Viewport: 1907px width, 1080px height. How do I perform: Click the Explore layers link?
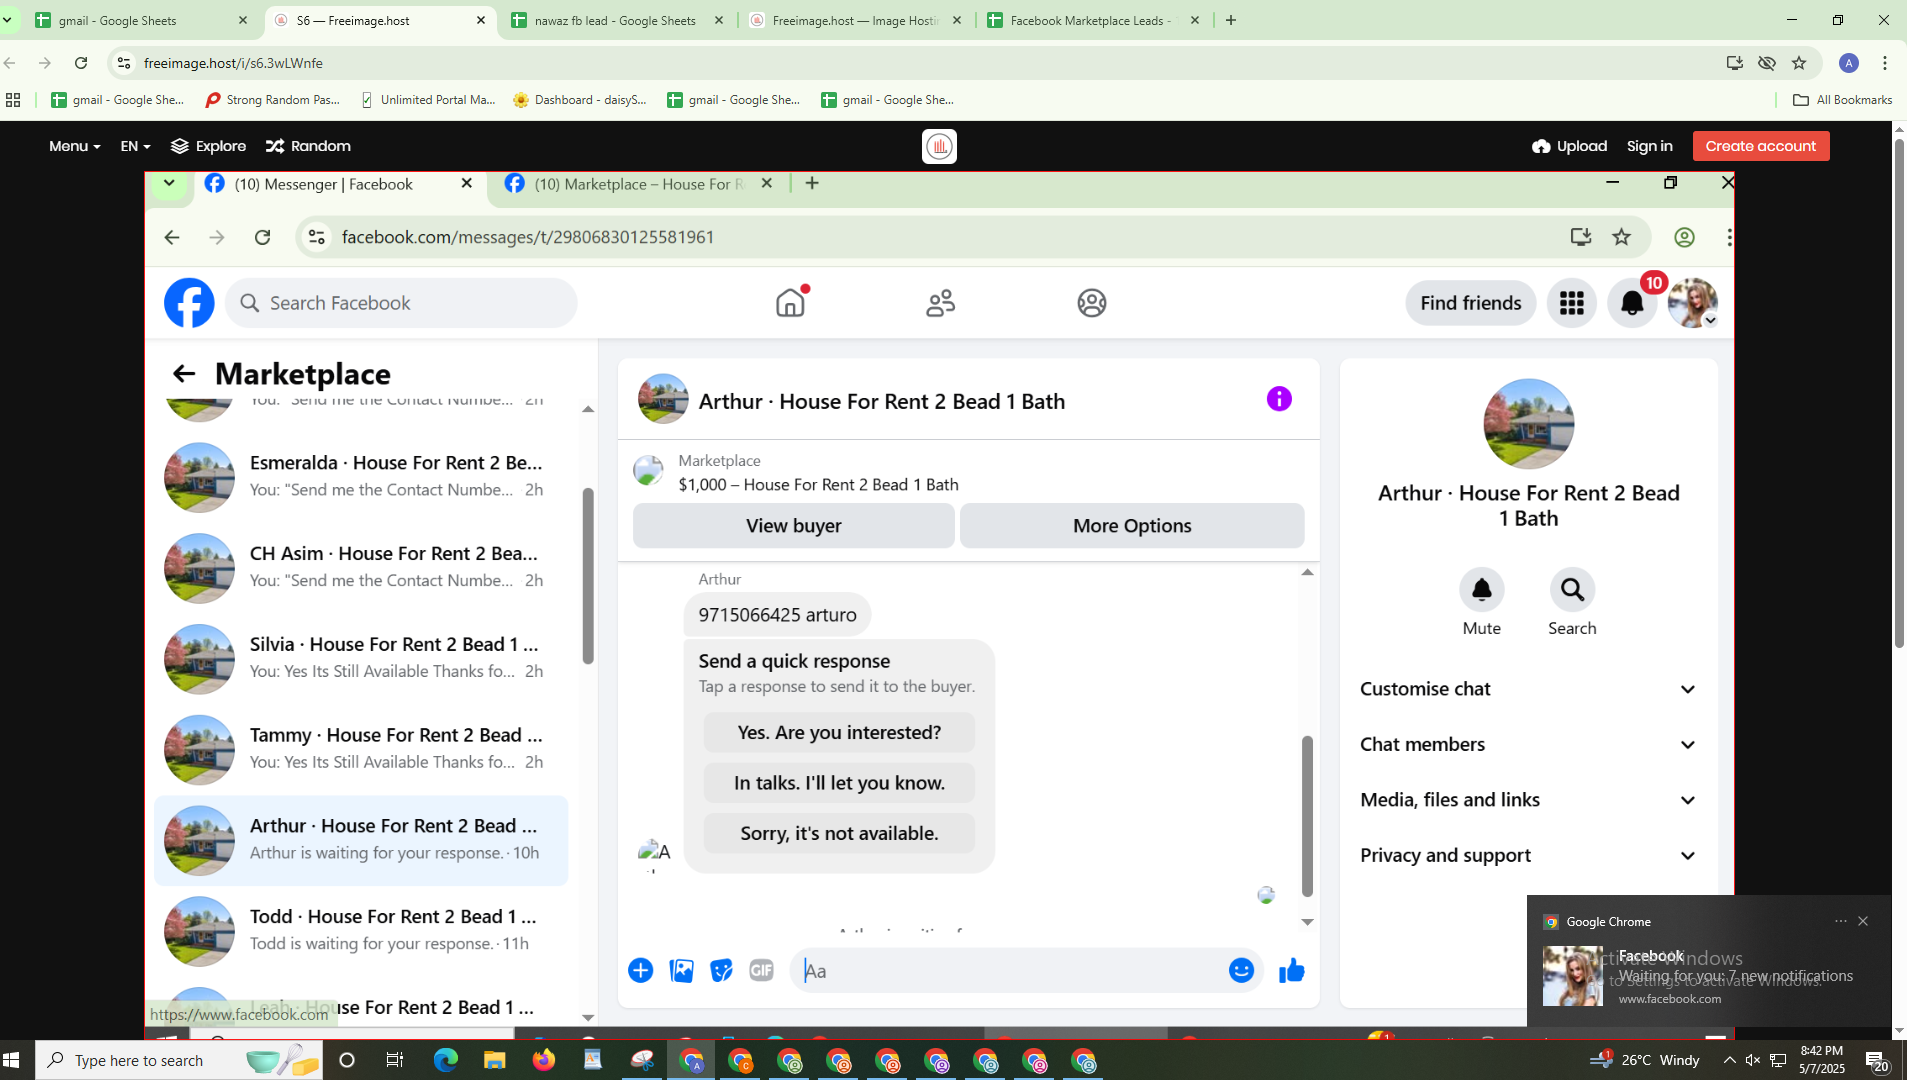click(208, 146)
